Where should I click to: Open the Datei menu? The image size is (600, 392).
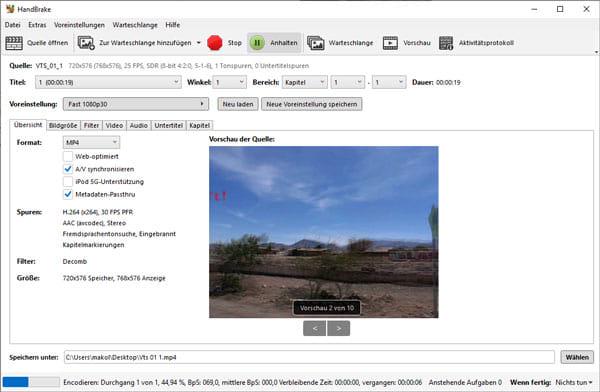(12, 25)
